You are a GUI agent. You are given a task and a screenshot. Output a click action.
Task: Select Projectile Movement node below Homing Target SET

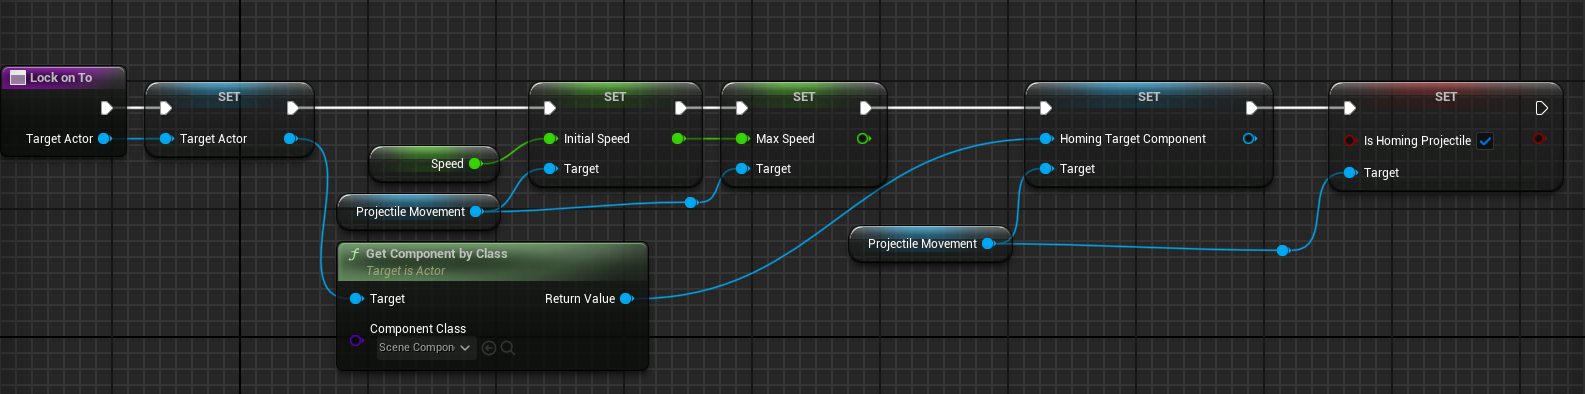tap(930, 244)
